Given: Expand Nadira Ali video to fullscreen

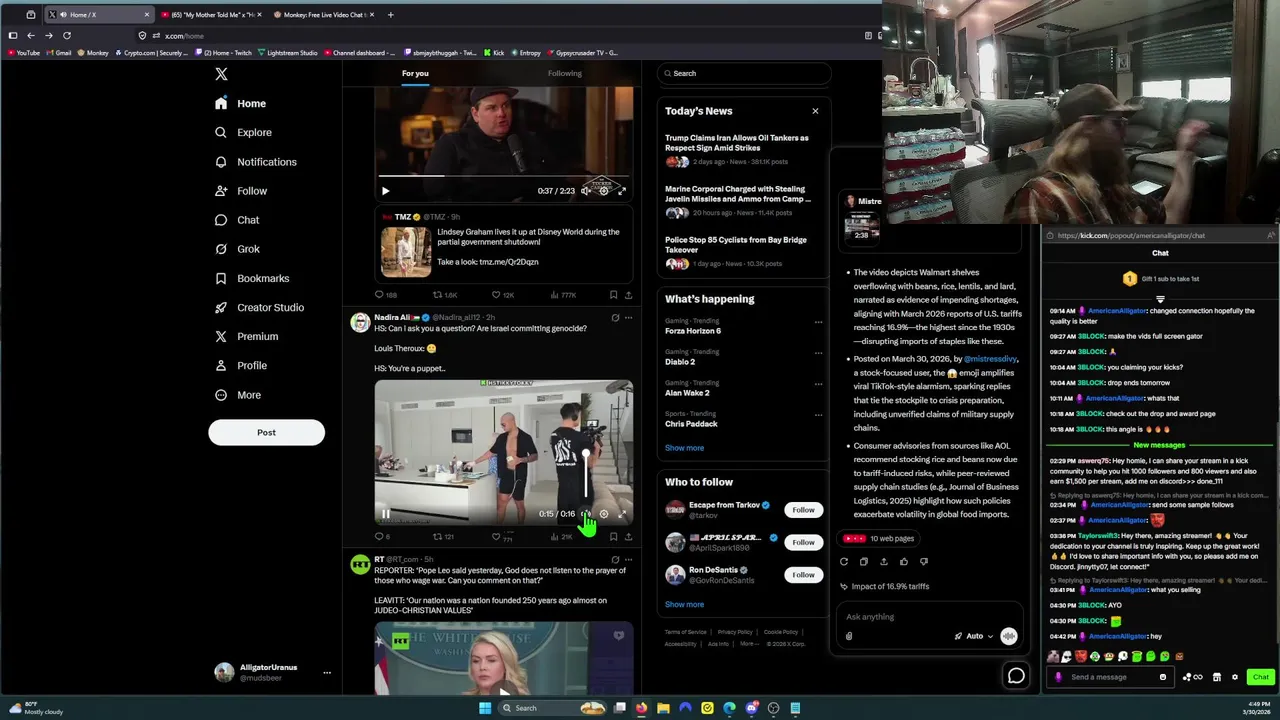Looking at the screenshot, I should pos(621,514).
